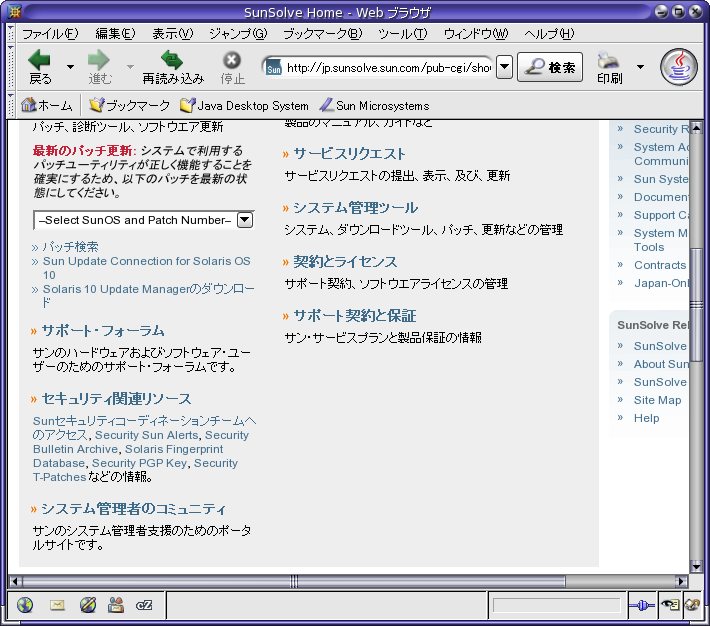
Task: Open Navigator globe icon in status bar
Action: [25, 605]
